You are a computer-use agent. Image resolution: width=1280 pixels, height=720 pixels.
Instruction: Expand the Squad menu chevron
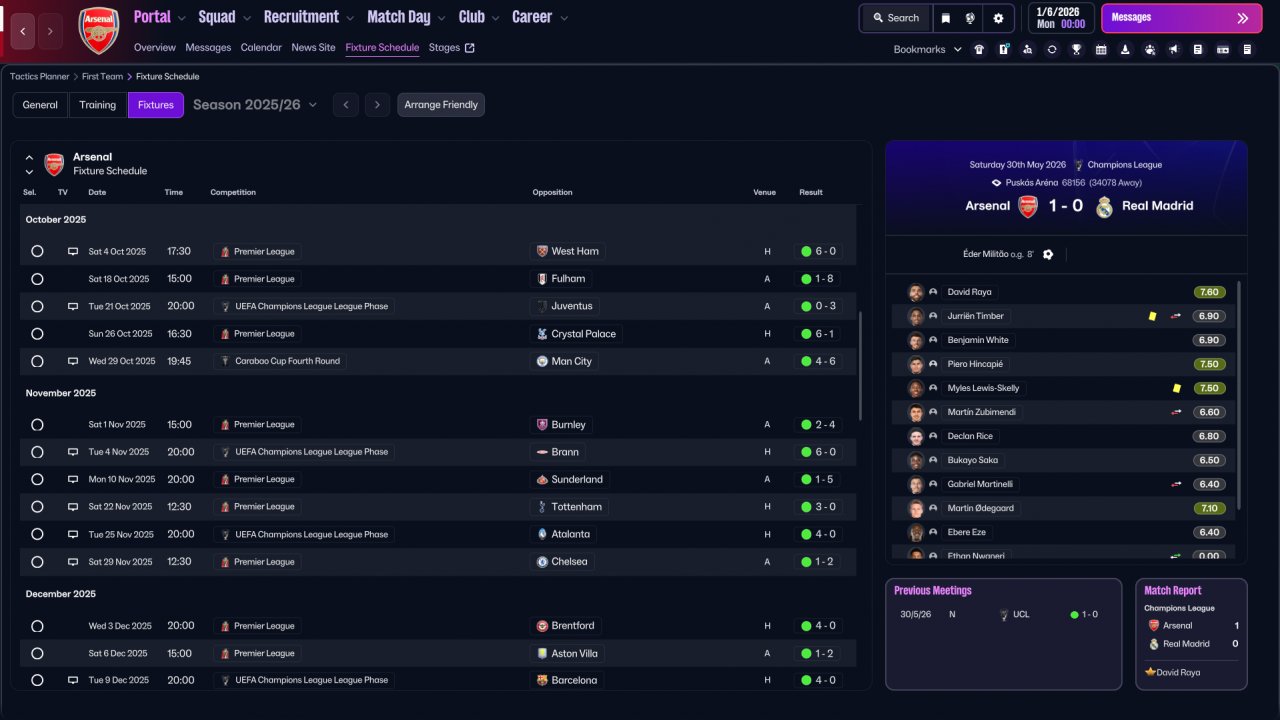point(246,18)
